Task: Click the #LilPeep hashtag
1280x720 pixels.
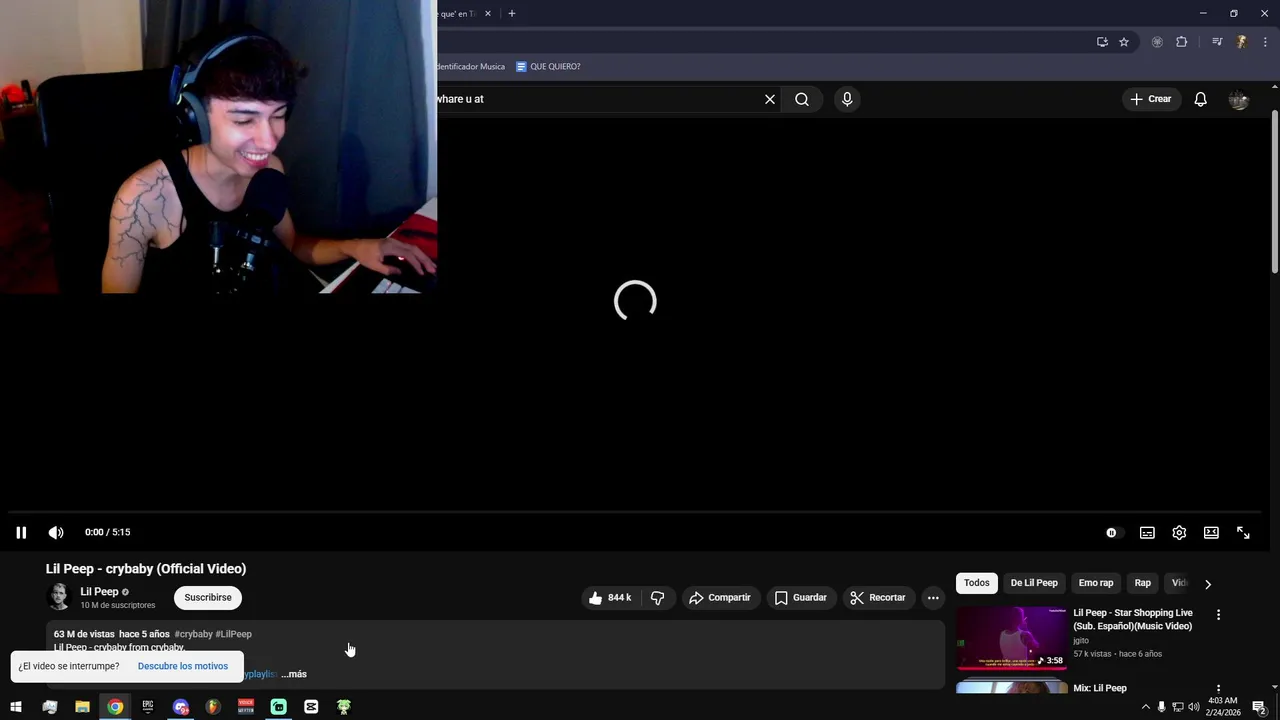Action: tap(234, 635)
